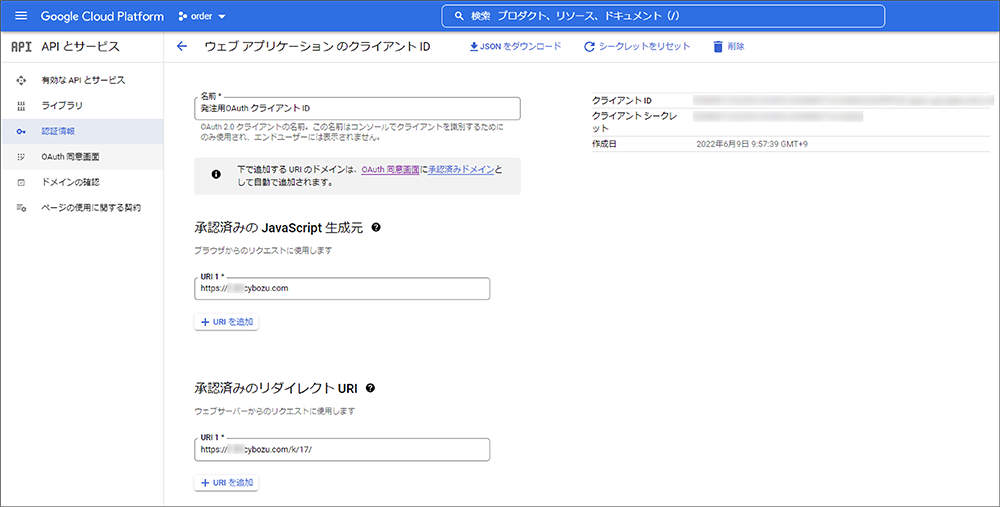
Task: Click 'JSON をダウンロード' button
Action: pyautogui.click(x=515, y=47)
